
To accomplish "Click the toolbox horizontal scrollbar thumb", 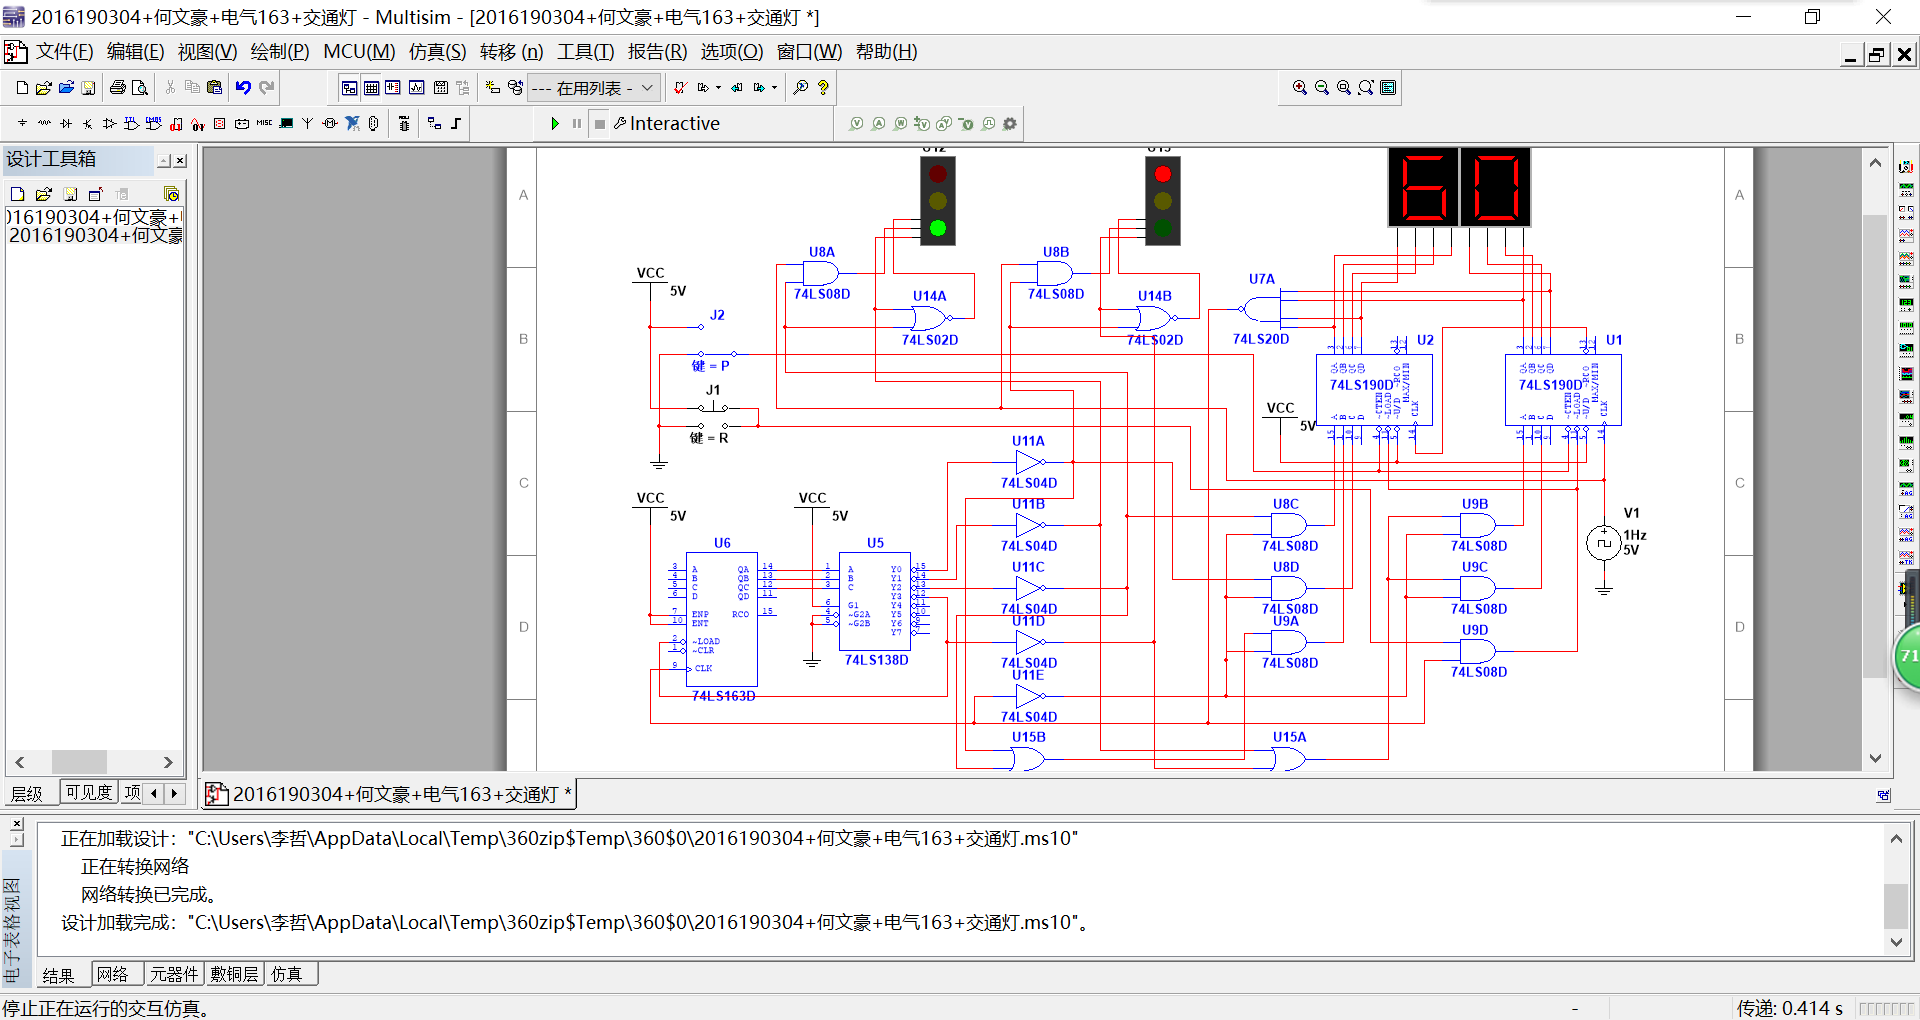I will tap(79, 762).
